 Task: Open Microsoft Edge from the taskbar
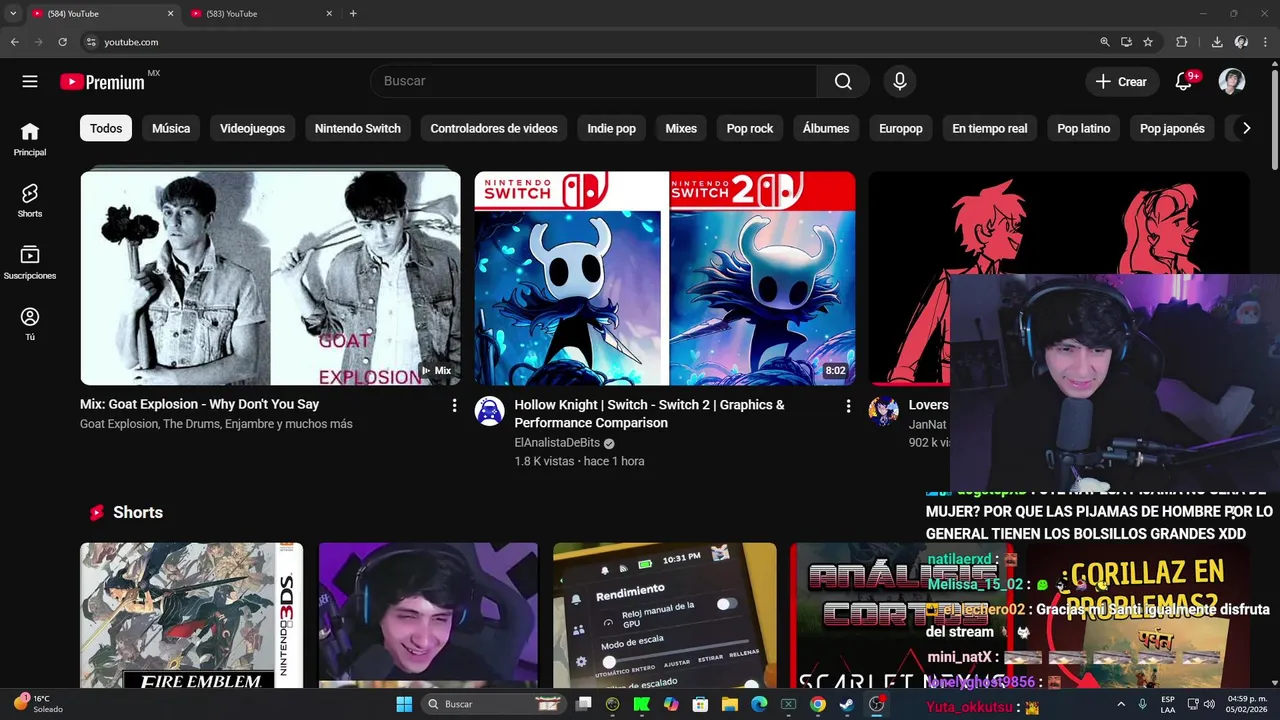758,704
